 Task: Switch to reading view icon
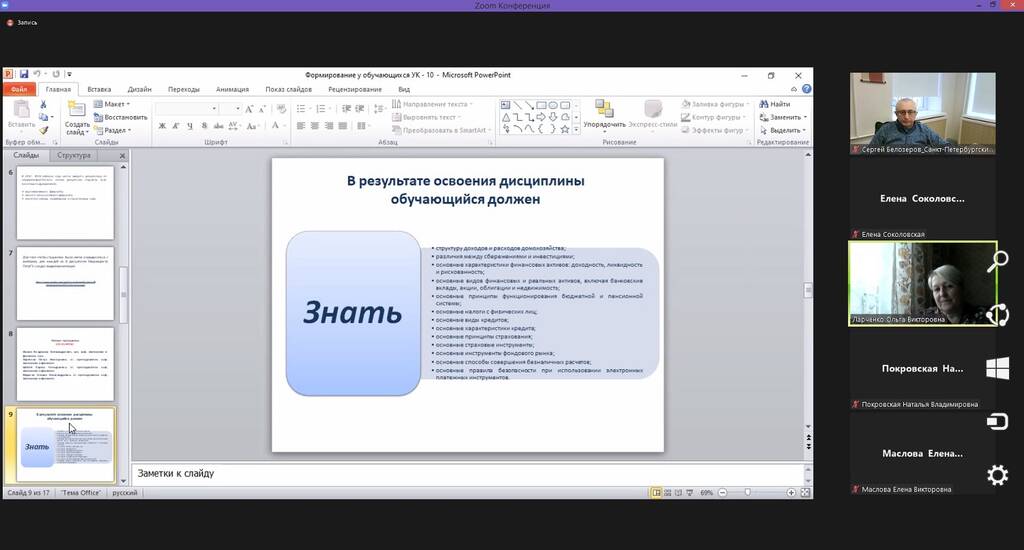coord(678,493)
